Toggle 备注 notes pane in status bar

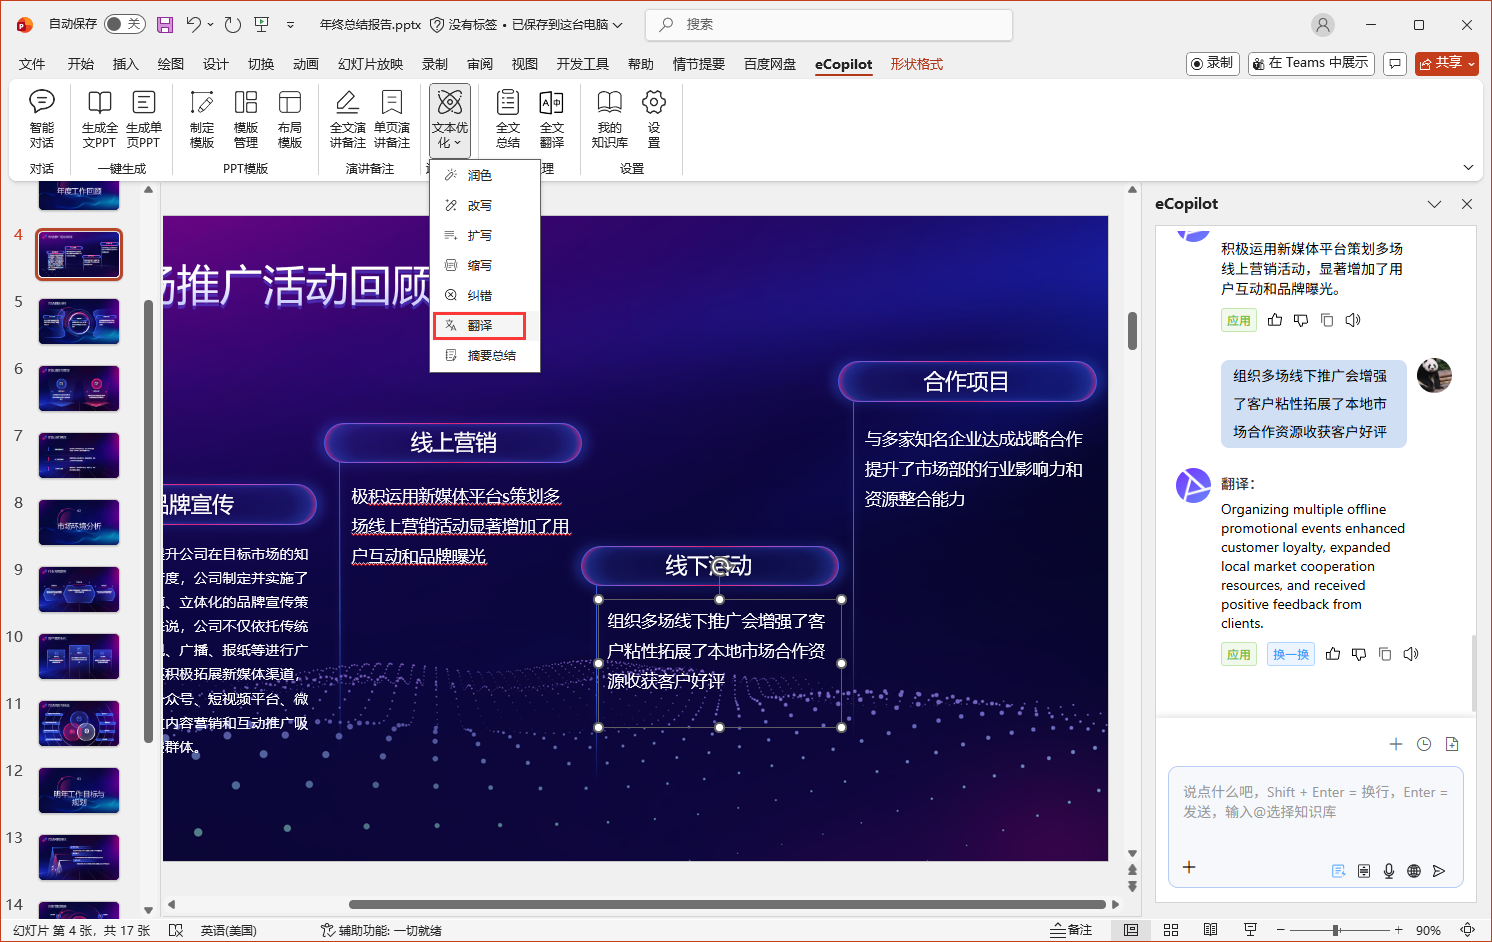point(1071,930)
